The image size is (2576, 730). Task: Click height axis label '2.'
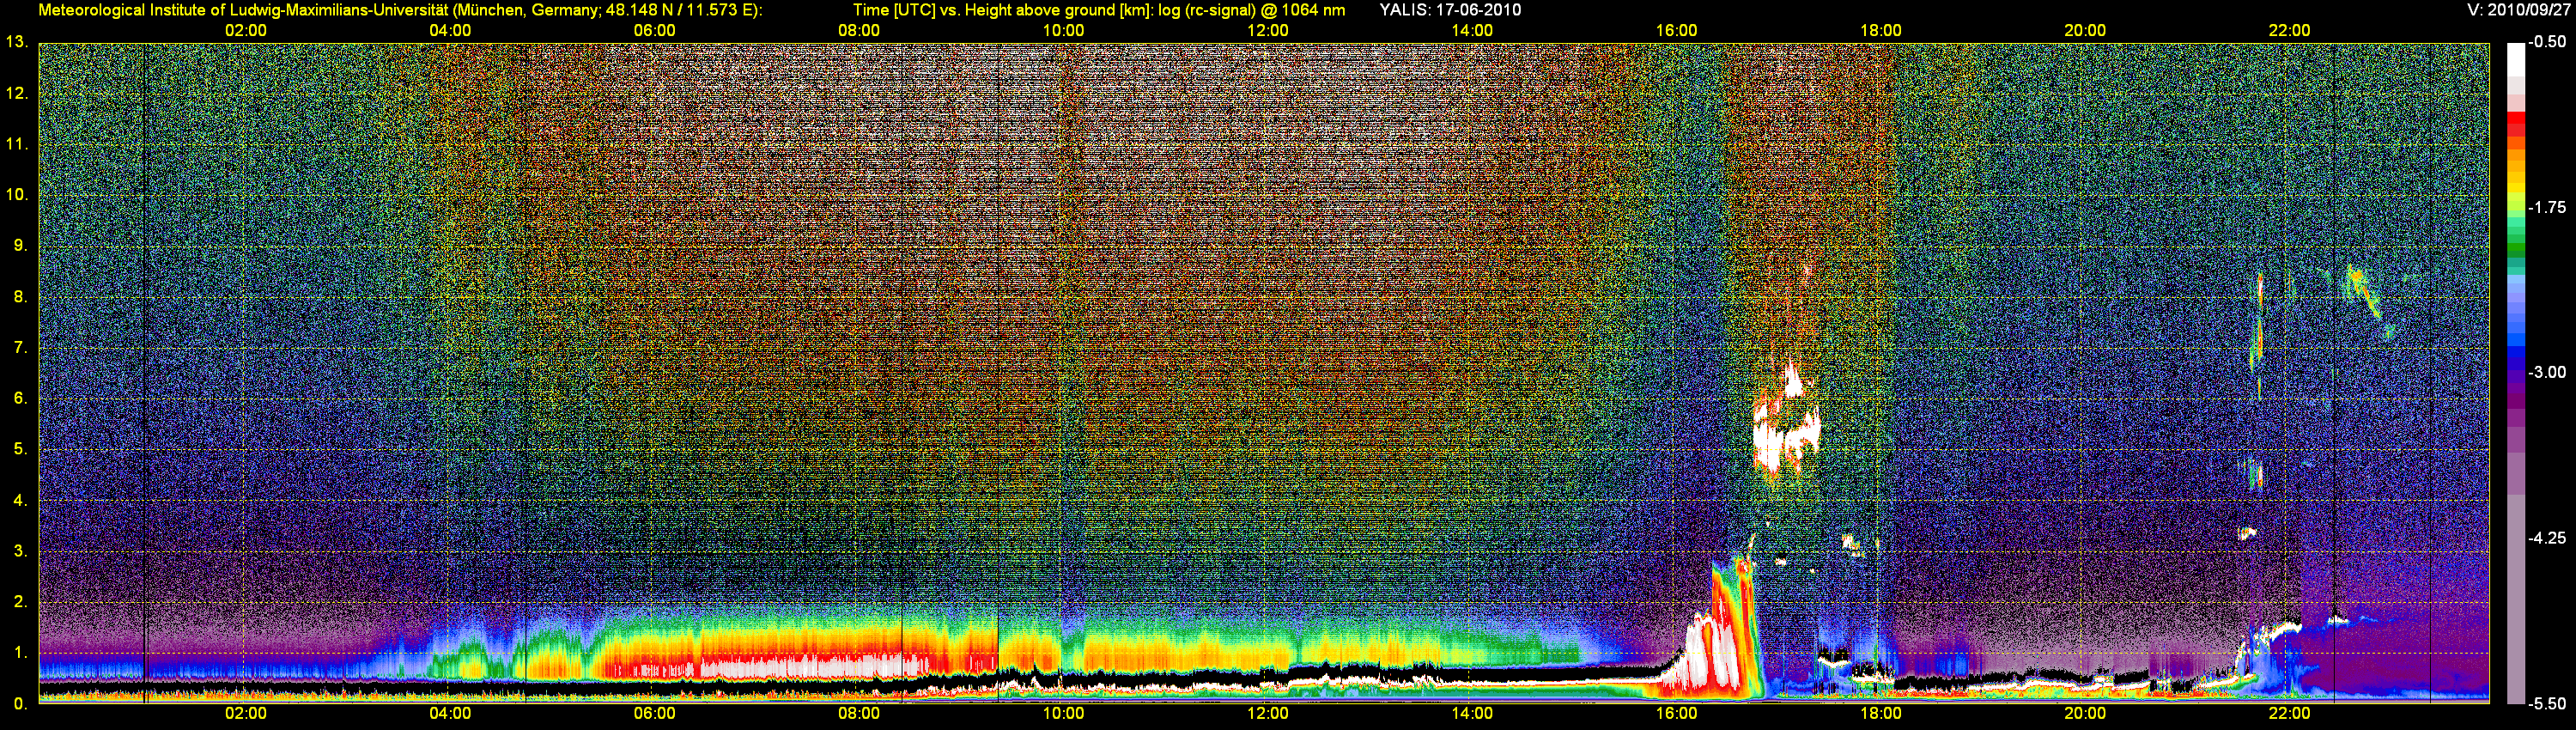[20, 601]
